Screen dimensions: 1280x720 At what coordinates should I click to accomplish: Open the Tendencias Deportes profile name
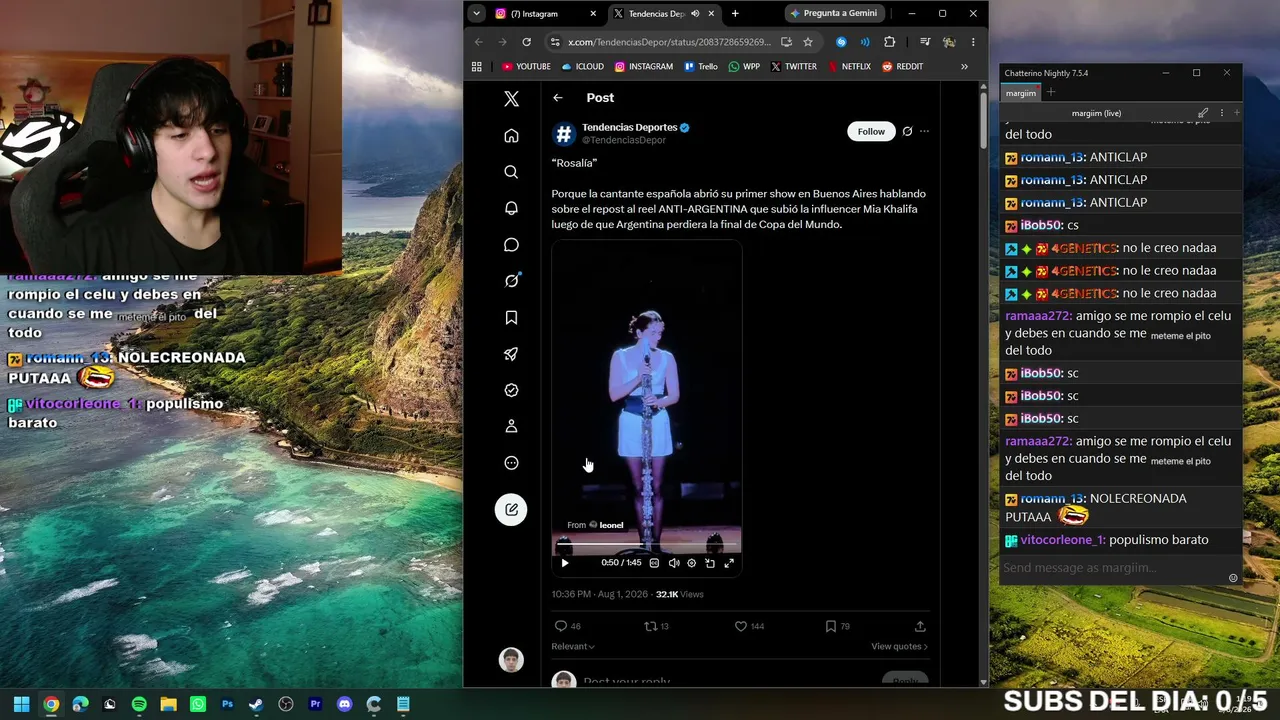click(x=629, y=128)
